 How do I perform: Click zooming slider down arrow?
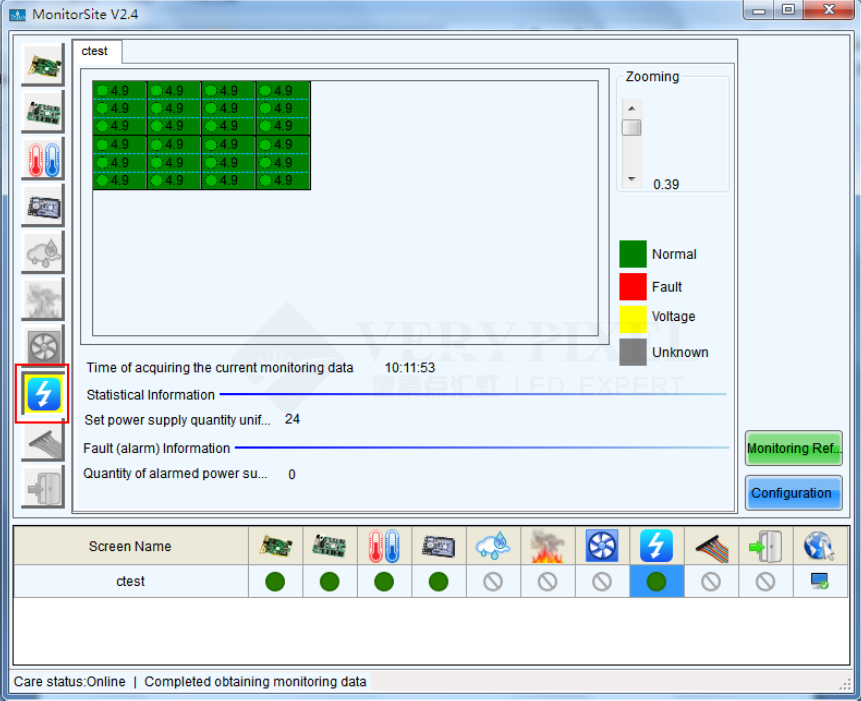(x=631, y=179)
